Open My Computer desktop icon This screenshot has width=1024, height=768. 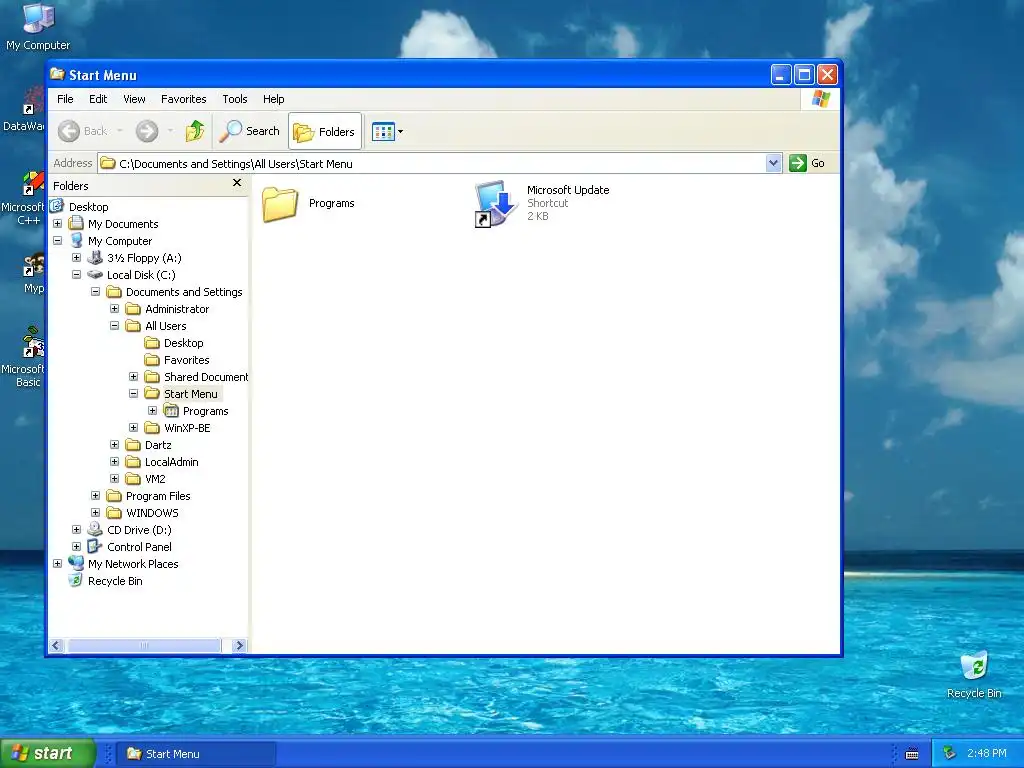38,27
